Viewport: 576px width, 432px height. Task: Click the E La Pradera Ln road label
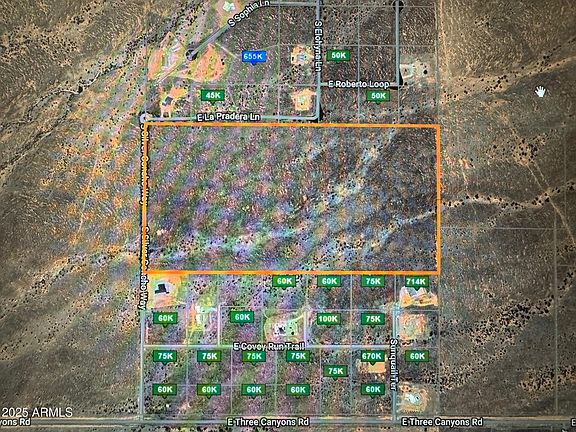pos(228,117)
